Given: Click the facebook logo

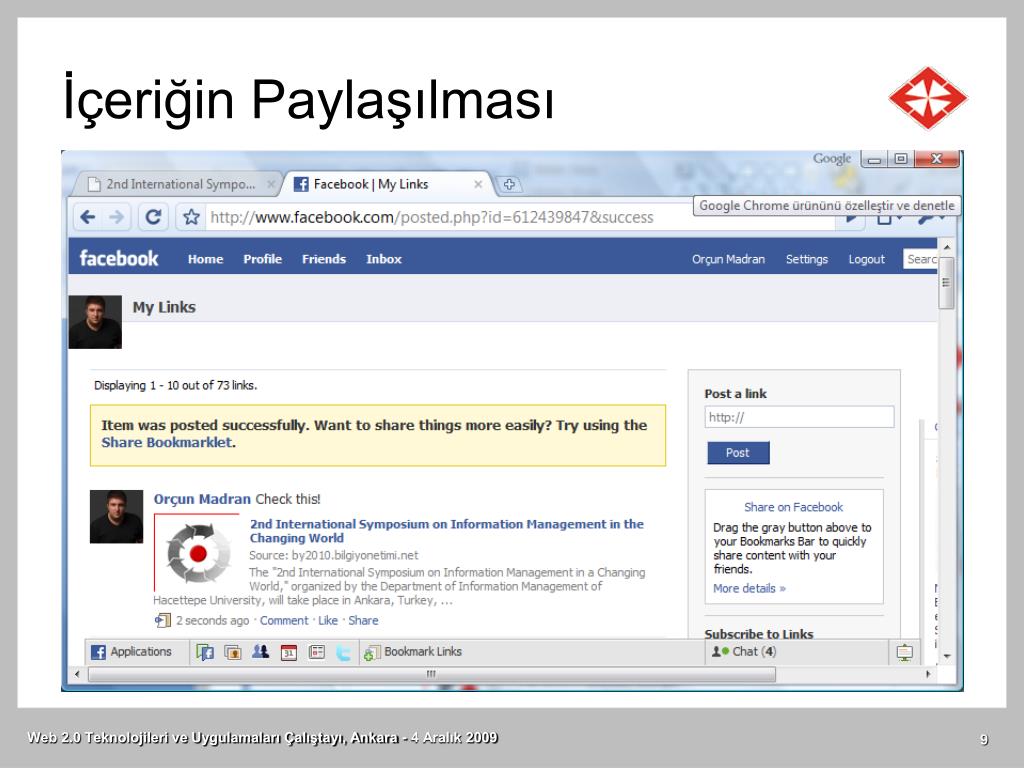Looking at the screenshot, I should coord(119,259).
